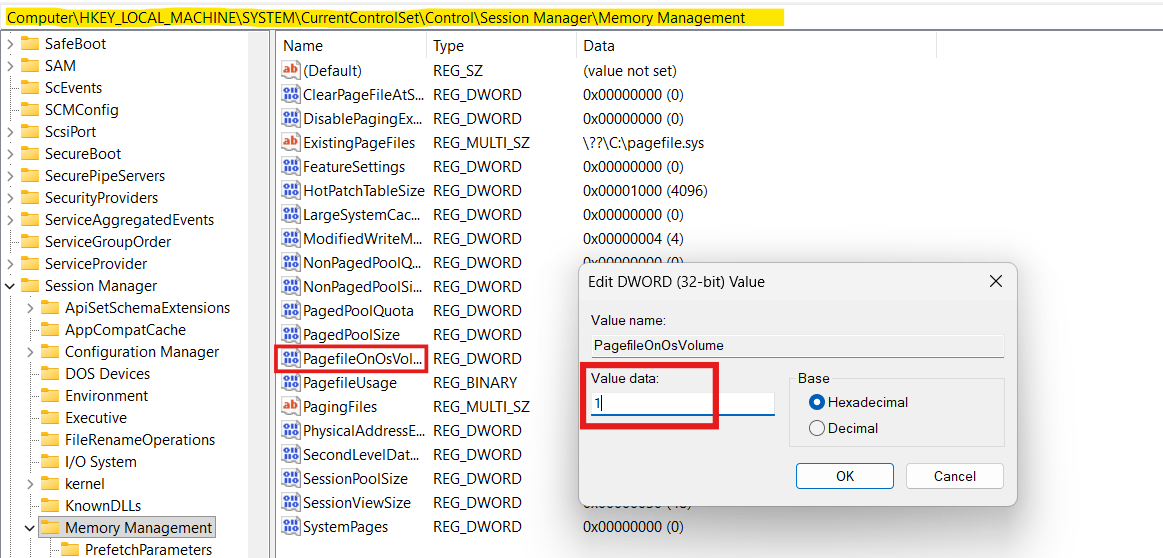Select the ServiceAggregatedEvents key
The height and width of the screenshot is (558, 1163).
click(129, 220)
